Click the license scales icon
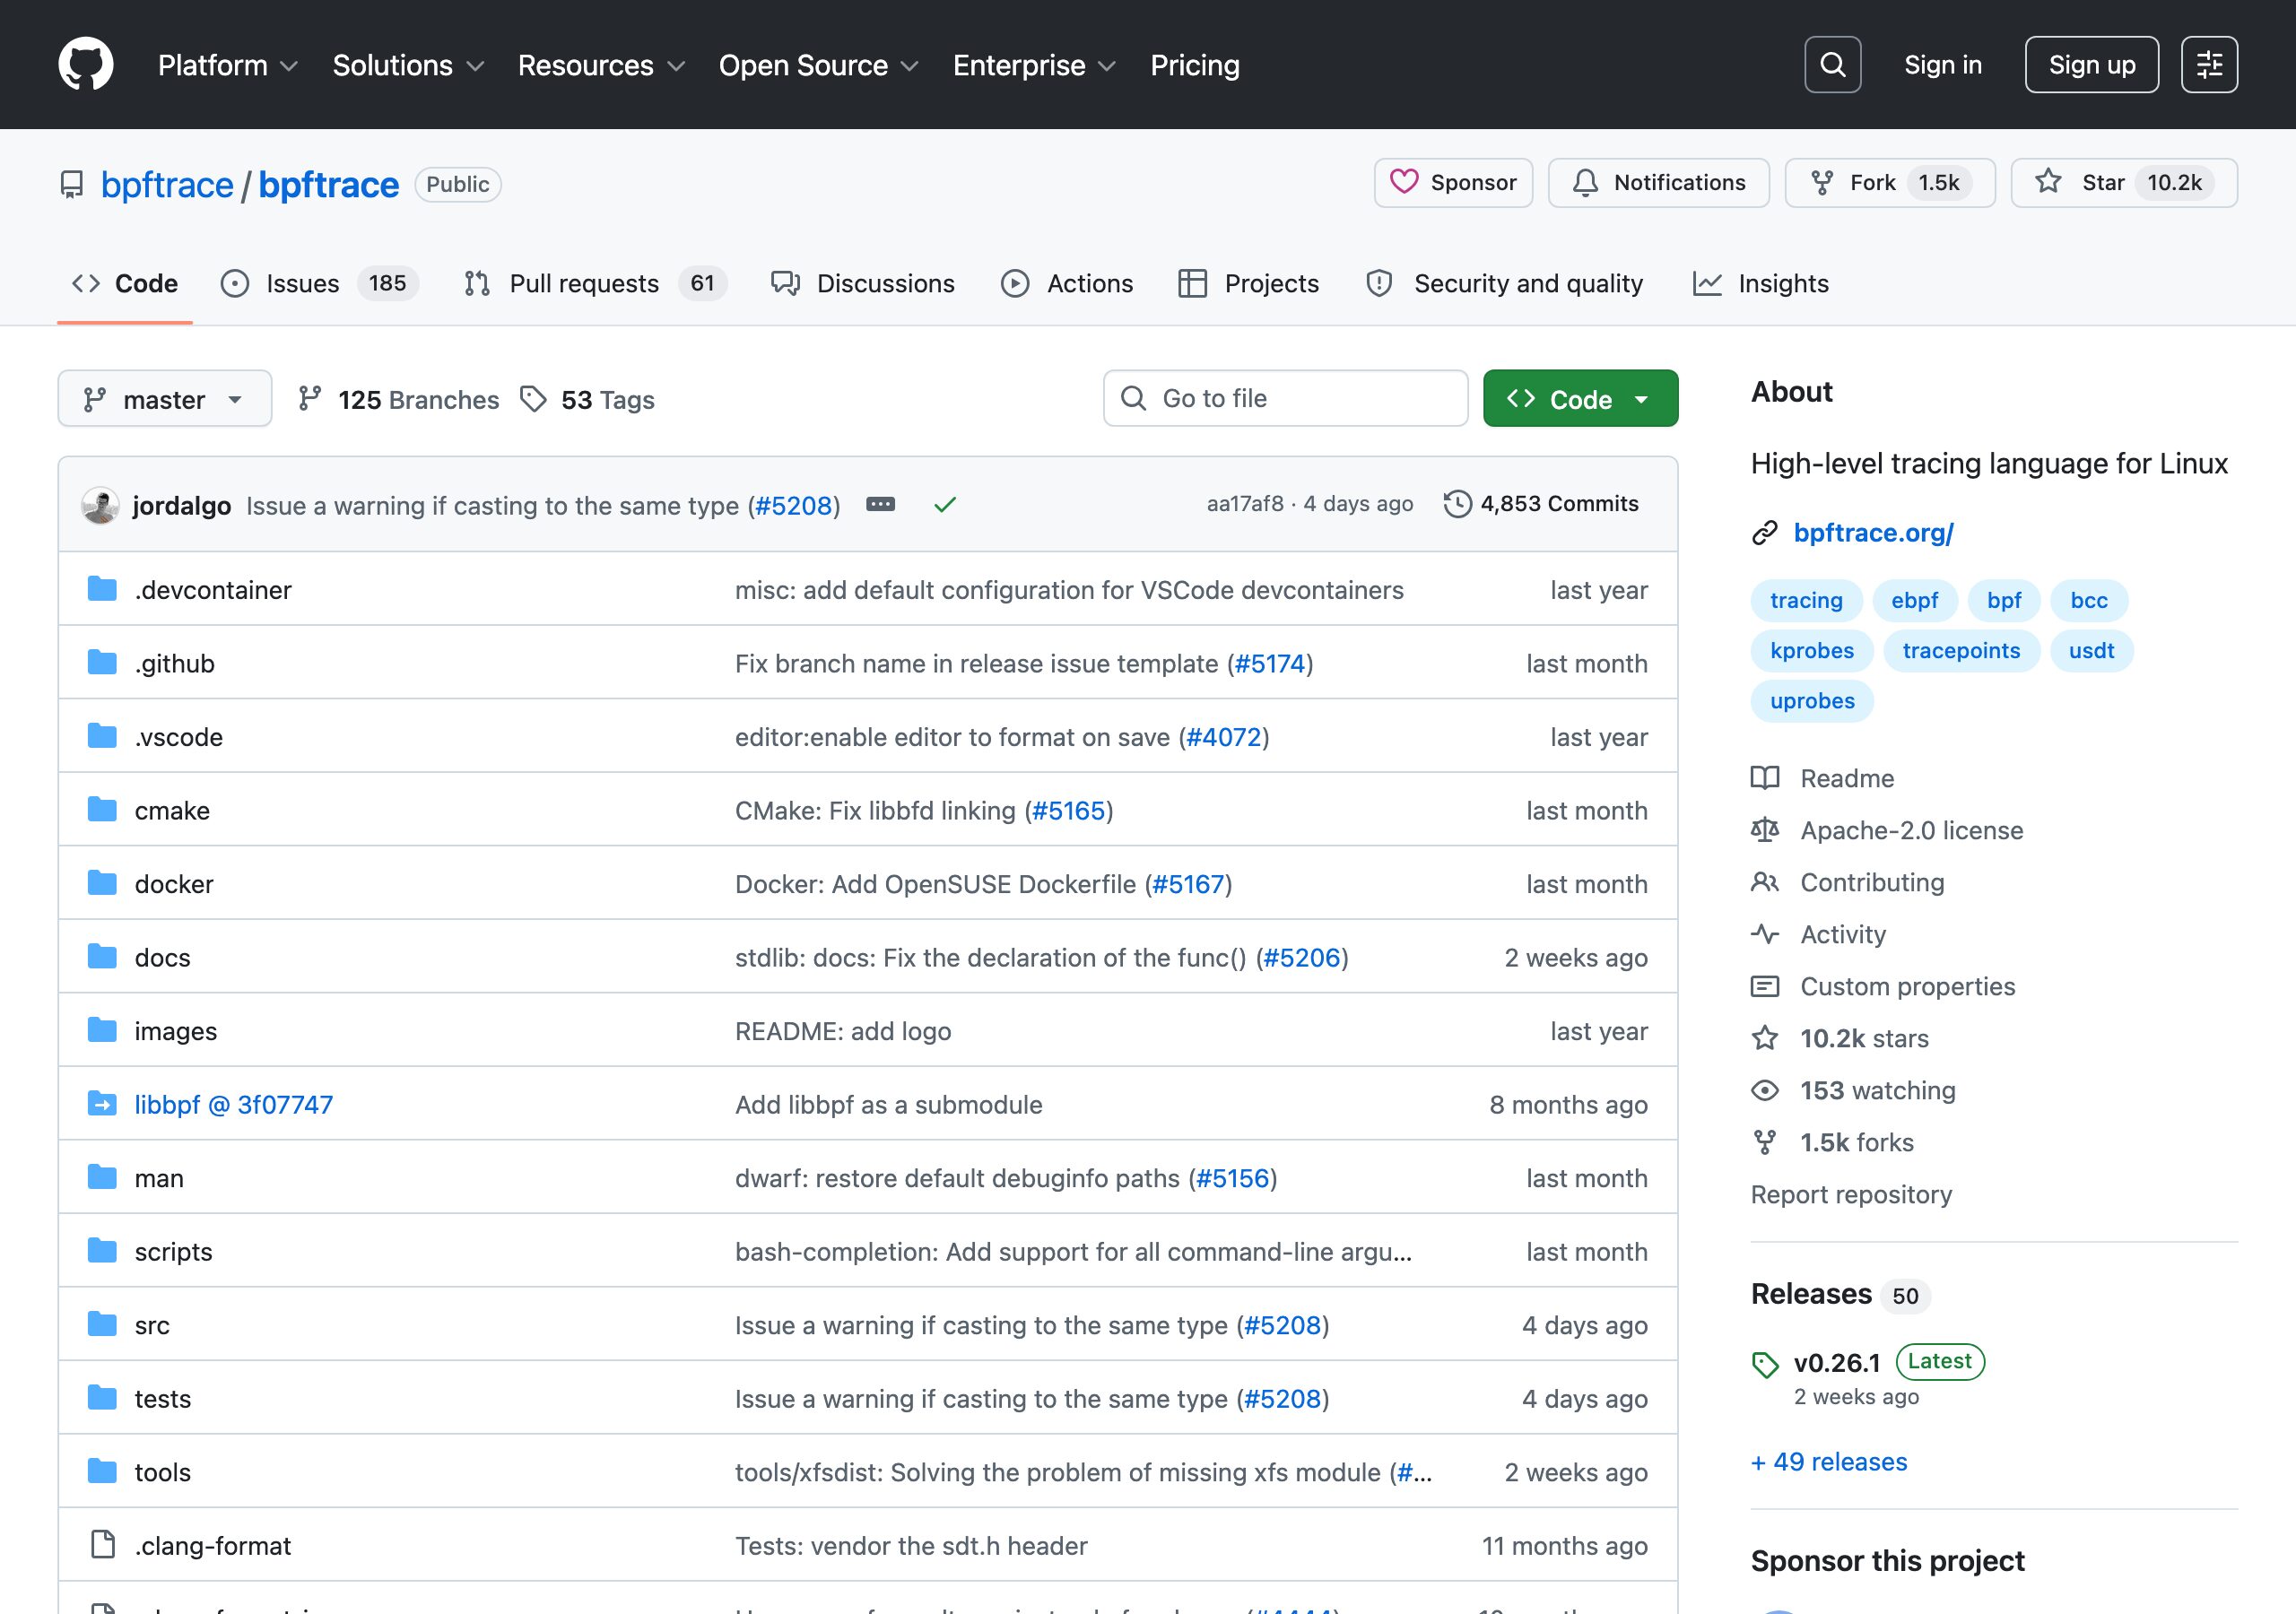The height and width of the screenshot is (1614, 2296). tap(1765, 830)
